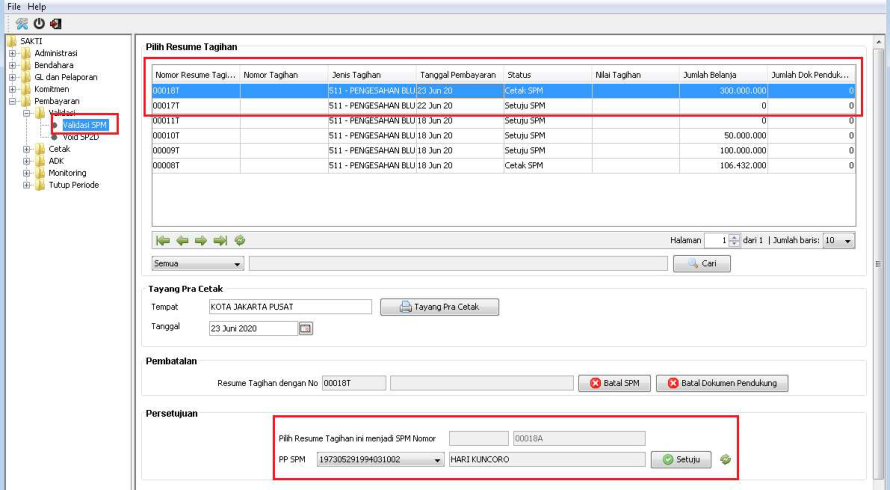Screen dimensions: 890x490
Task: Jump to the last page arrow
Action: tap(220, 240)
